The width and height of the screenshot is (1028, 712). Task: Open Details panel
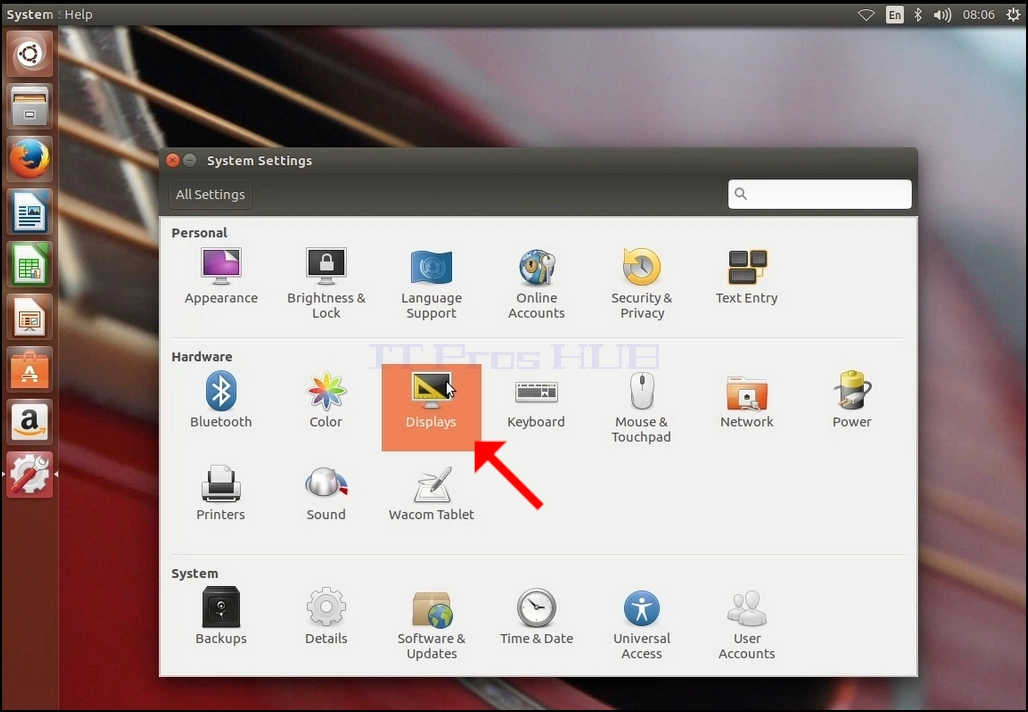pyautogui.click(x=326, y=616)
